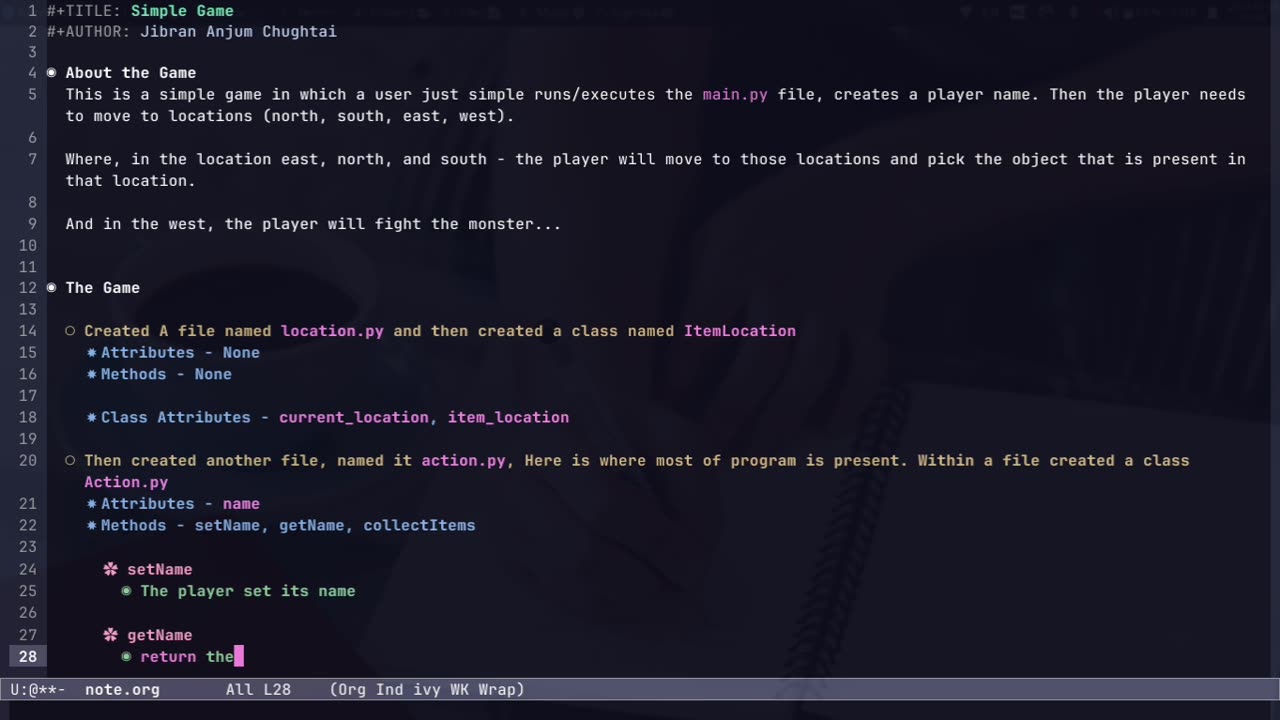Click 'current_location, item_location' text
Screen dimensions: 1280x720
[424, 418]
